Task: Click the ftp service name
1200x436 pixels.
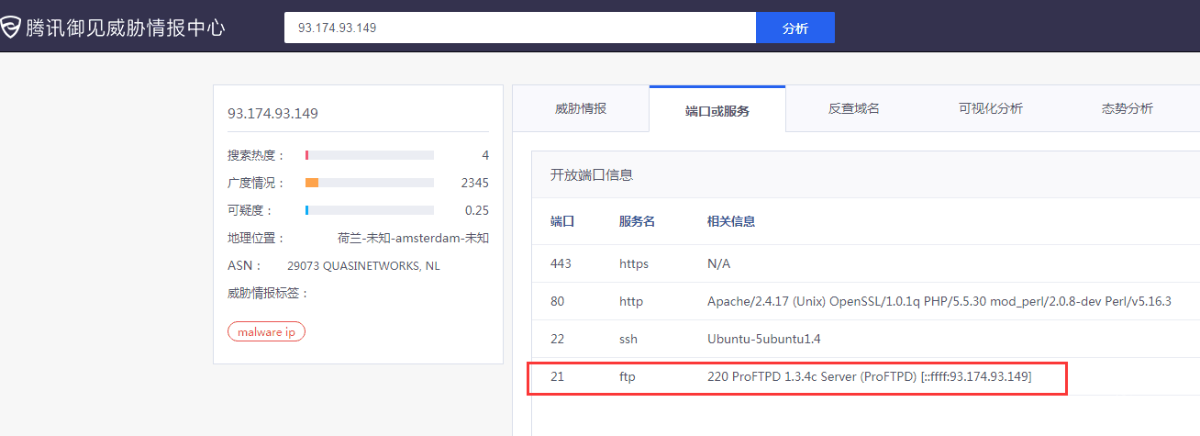Action: (627, 377)
